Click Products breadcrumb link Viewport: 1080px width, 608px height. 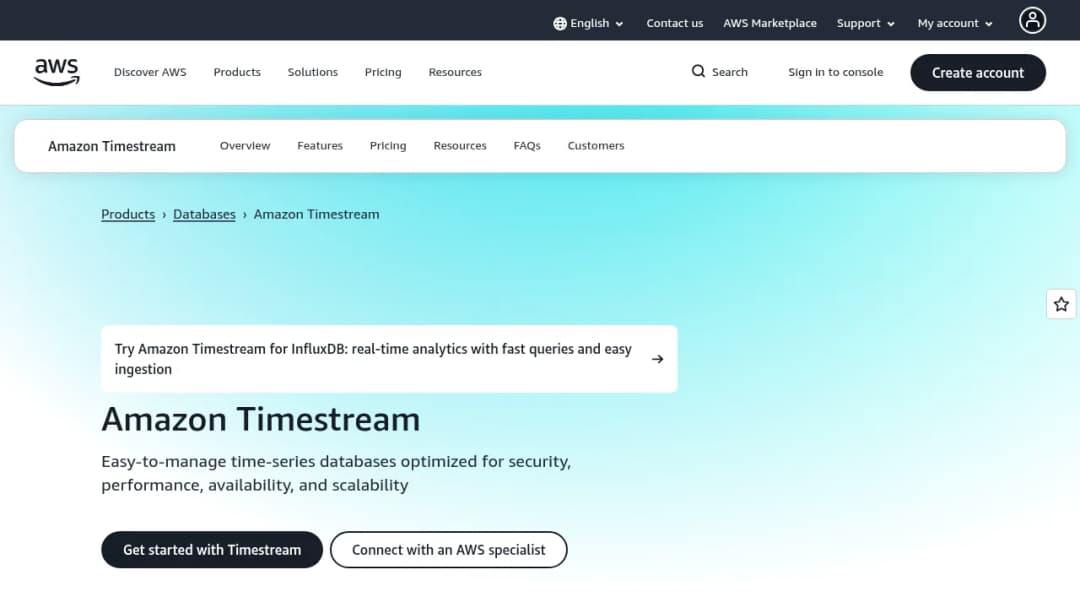pos(128,214)
